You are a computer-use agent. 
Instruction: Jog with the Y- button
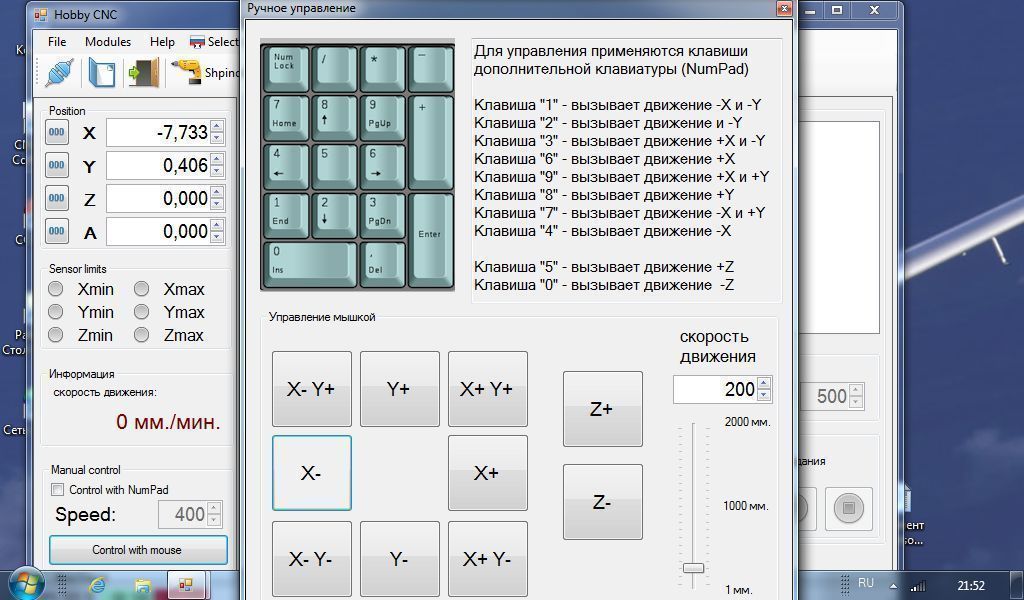pos(400,560)
